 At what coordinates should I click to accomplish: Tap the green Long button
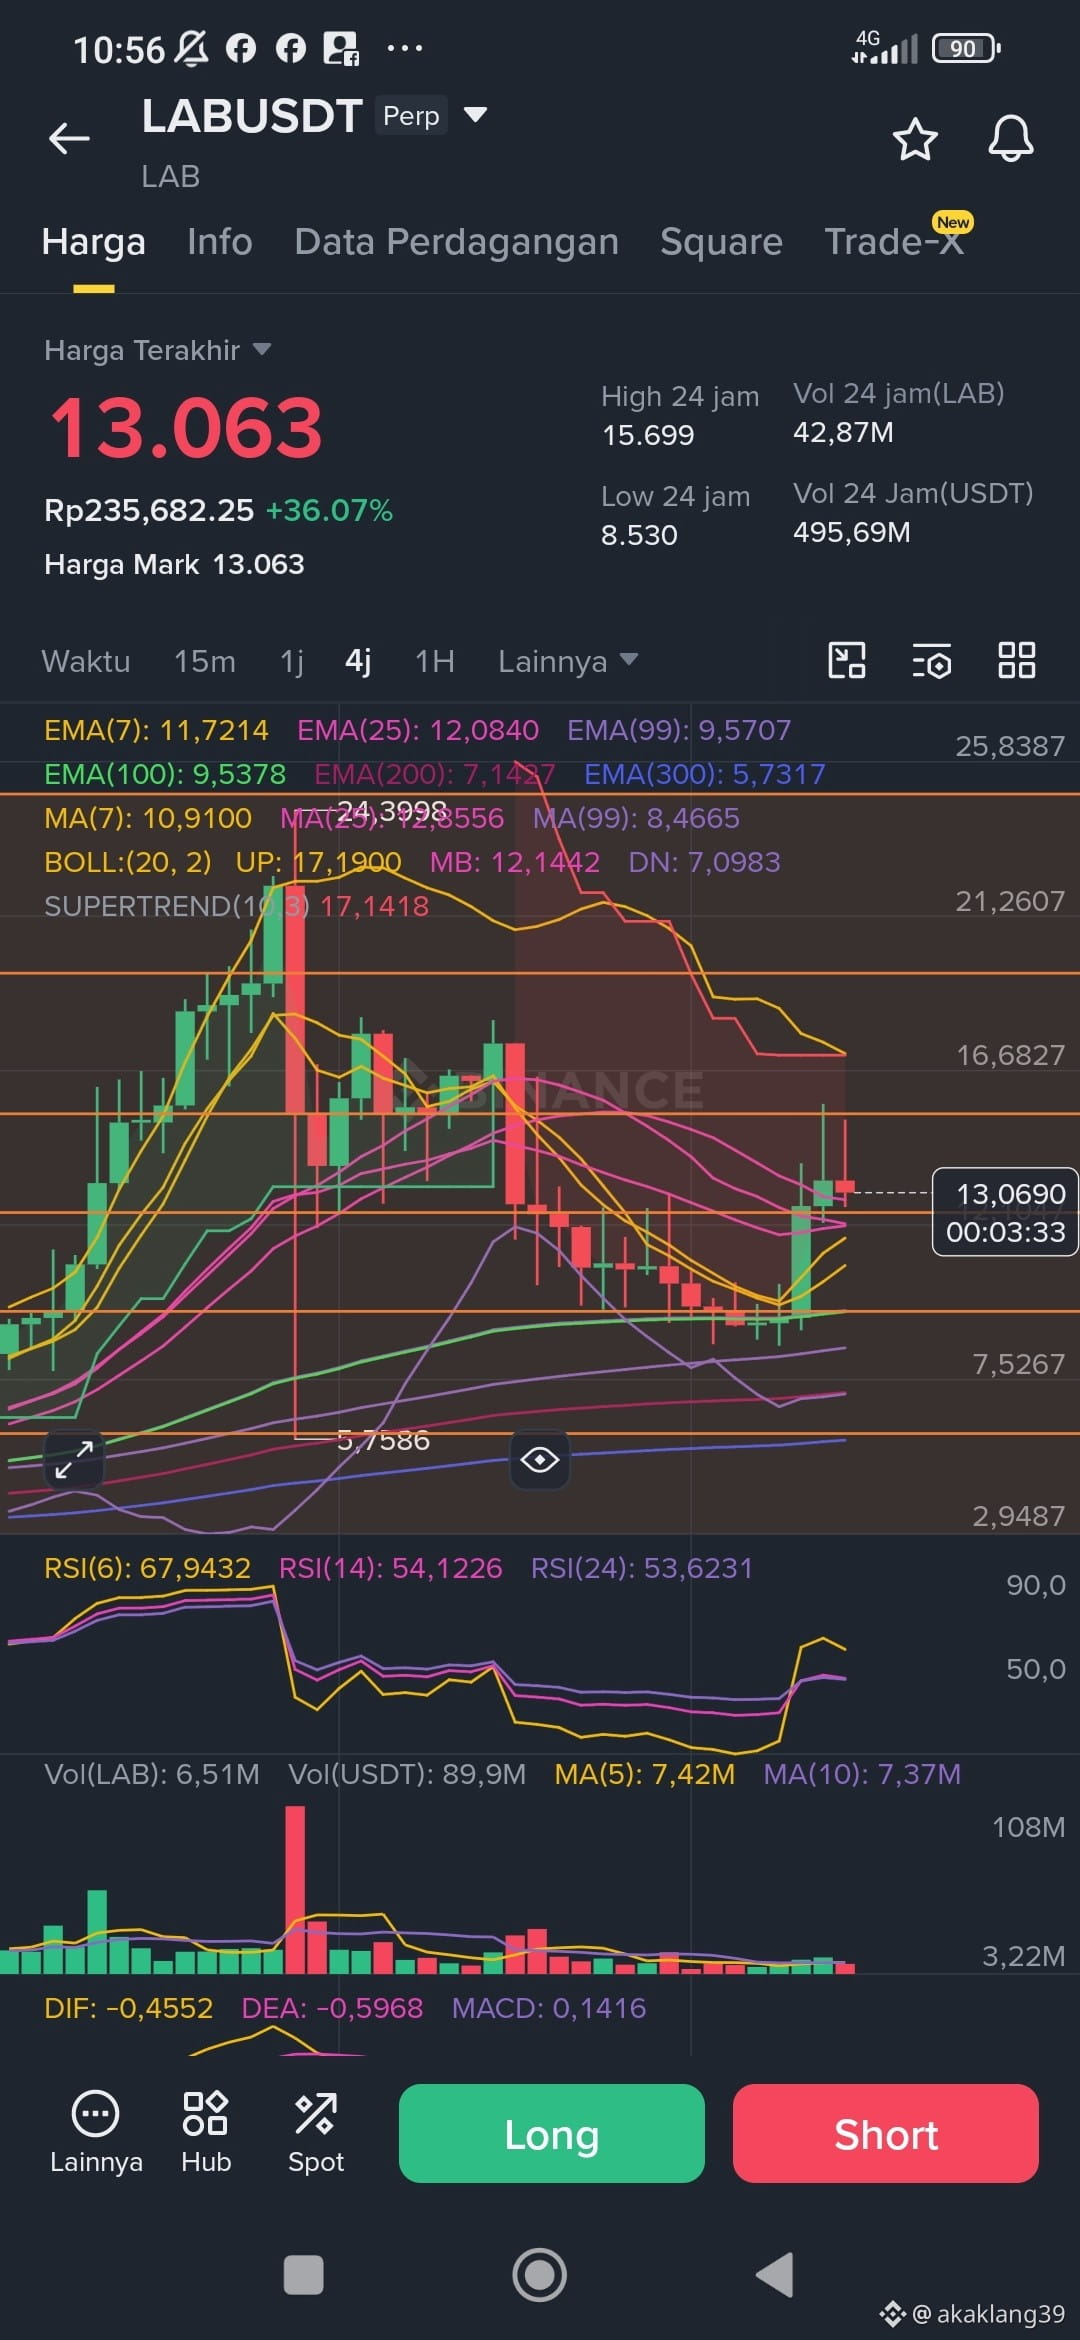coord(551,2133)
